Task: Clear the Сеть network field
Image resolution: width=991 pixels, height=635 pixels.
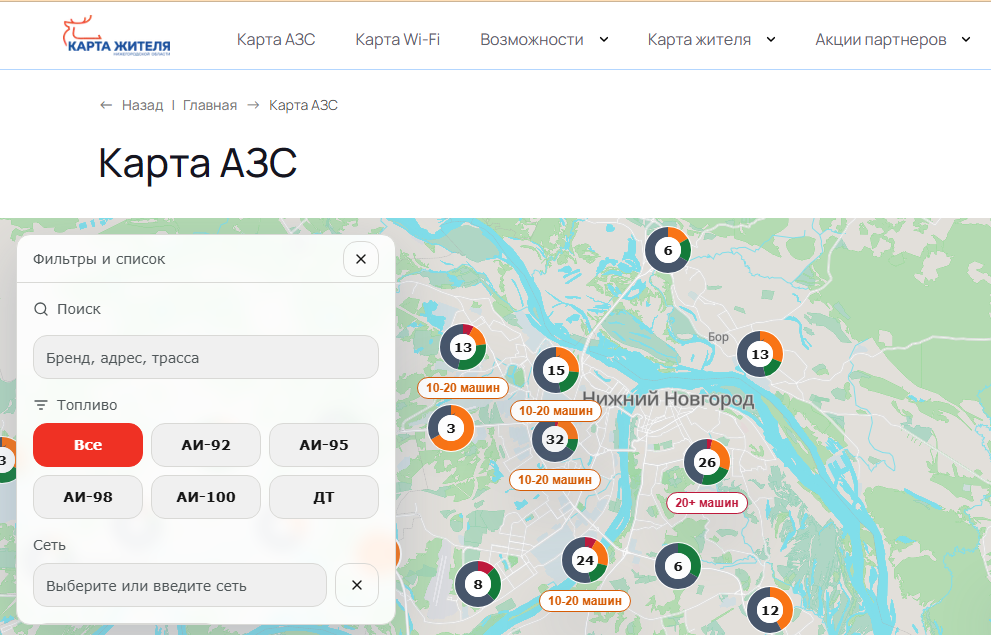Action: 357,585
